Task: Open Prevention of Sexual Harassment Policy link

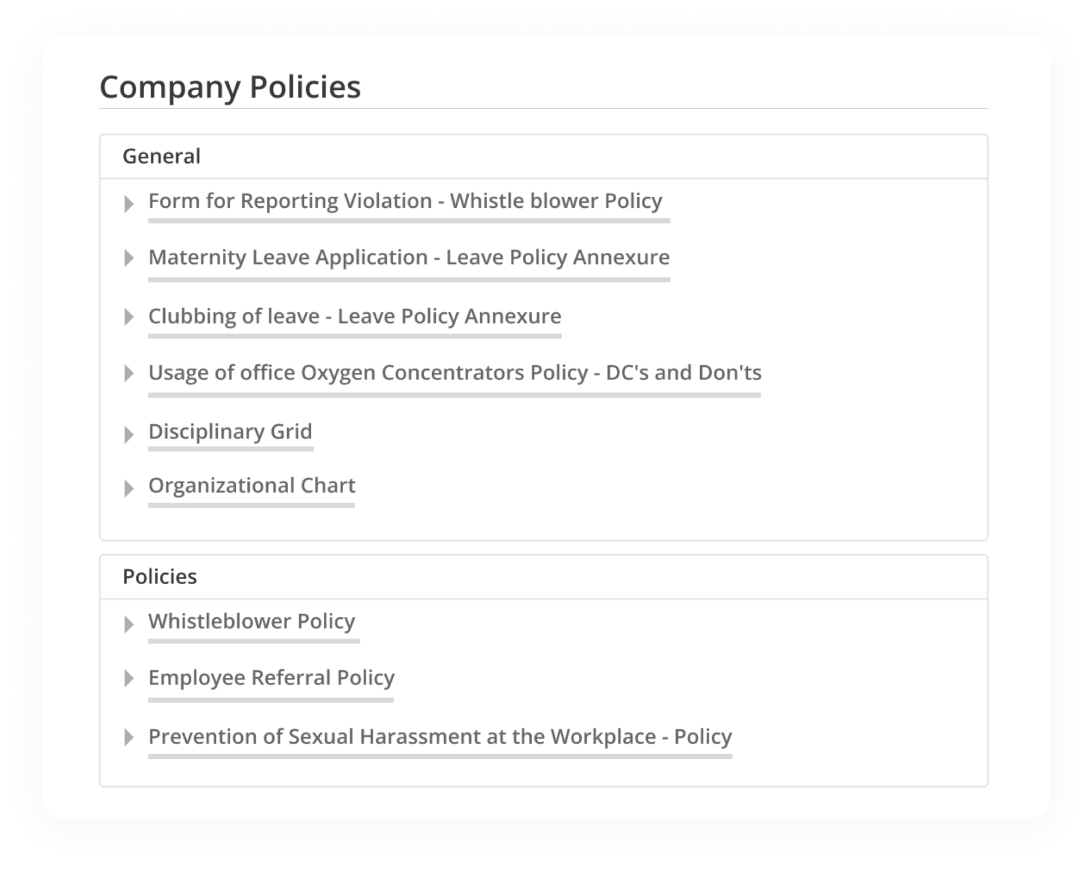Action: point(440,737)
